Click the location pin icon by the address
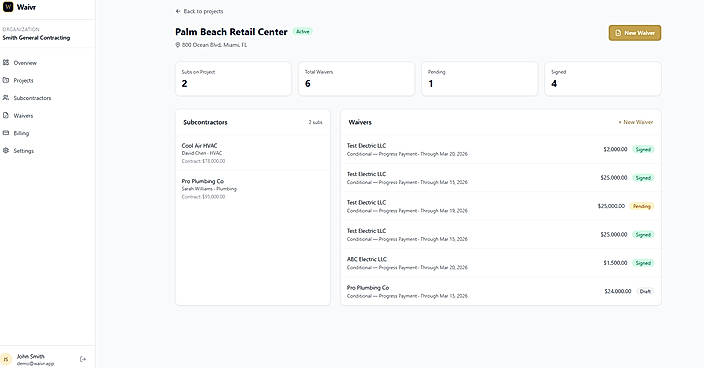Image resolution: width=704 pixels, height=368 pixels. click(178, 45)
